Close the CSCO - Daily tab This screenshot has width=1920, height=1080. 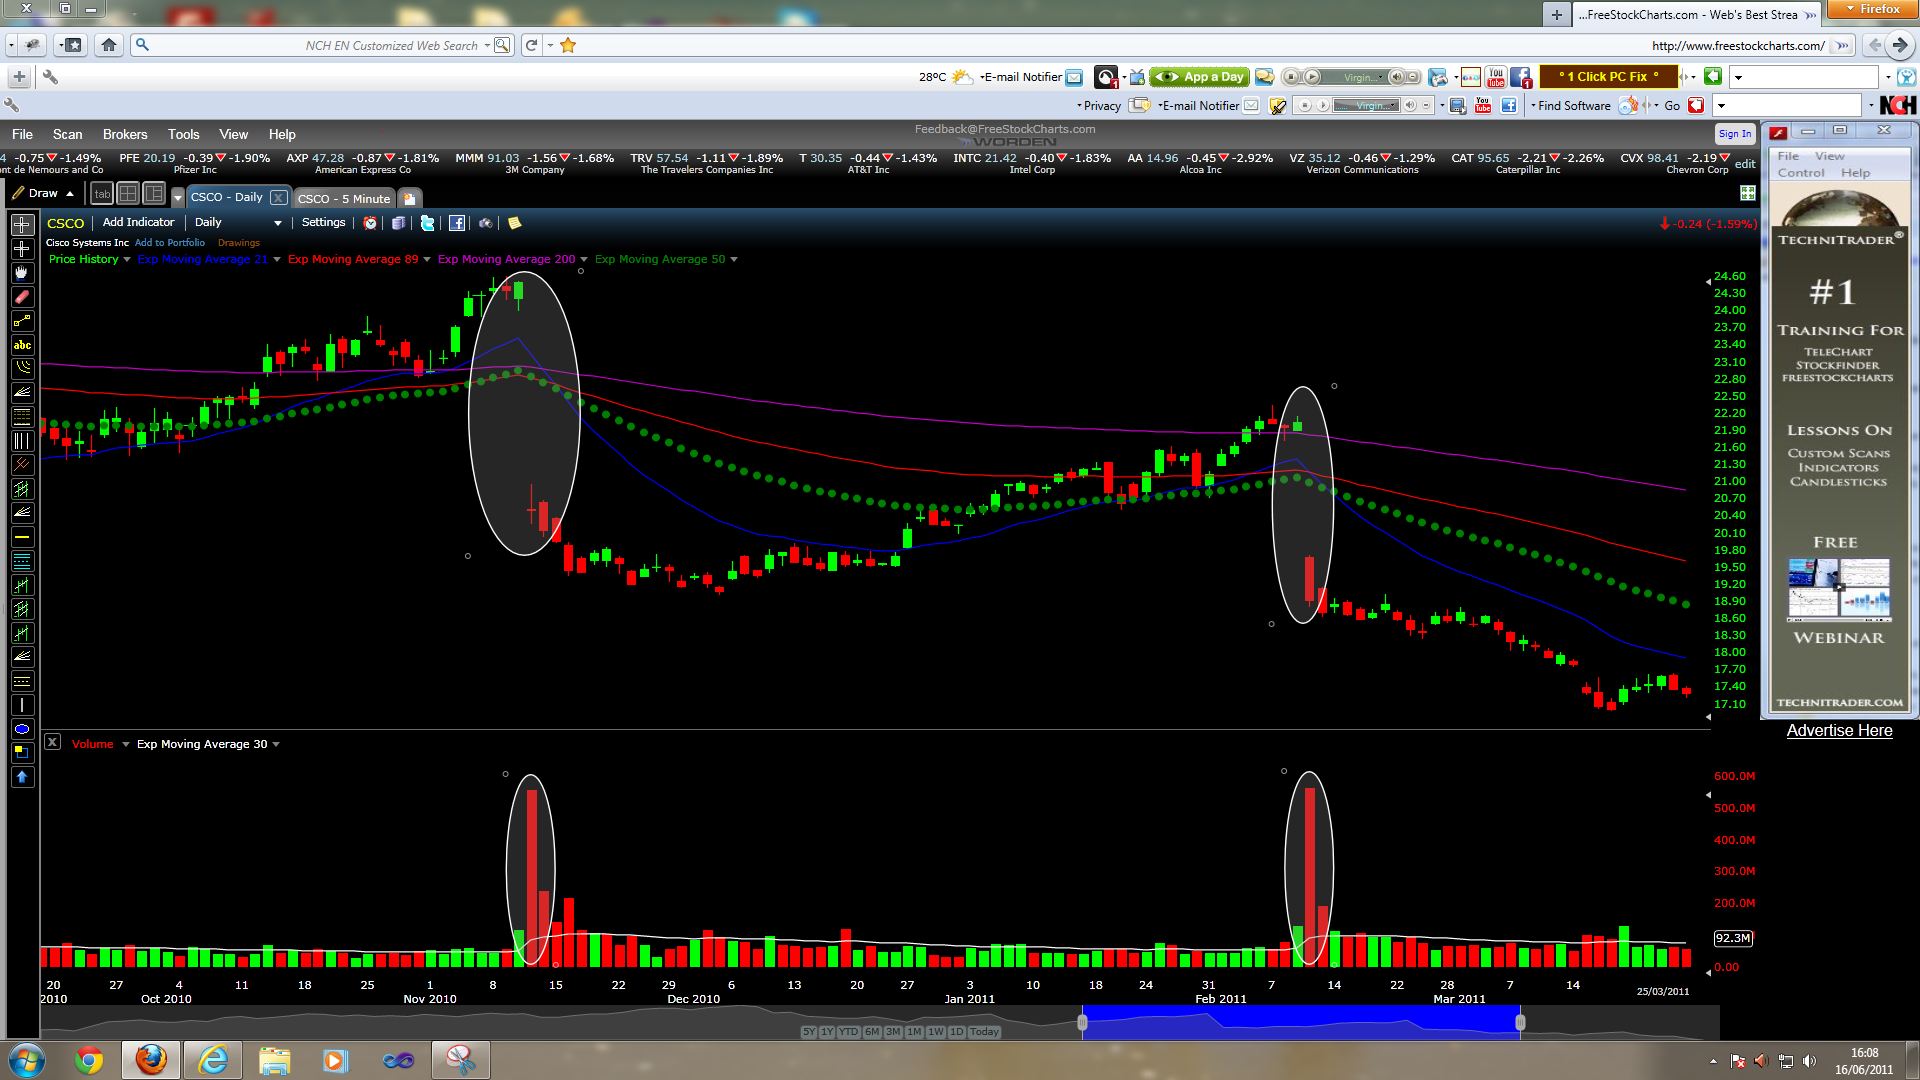click(278, 198)
